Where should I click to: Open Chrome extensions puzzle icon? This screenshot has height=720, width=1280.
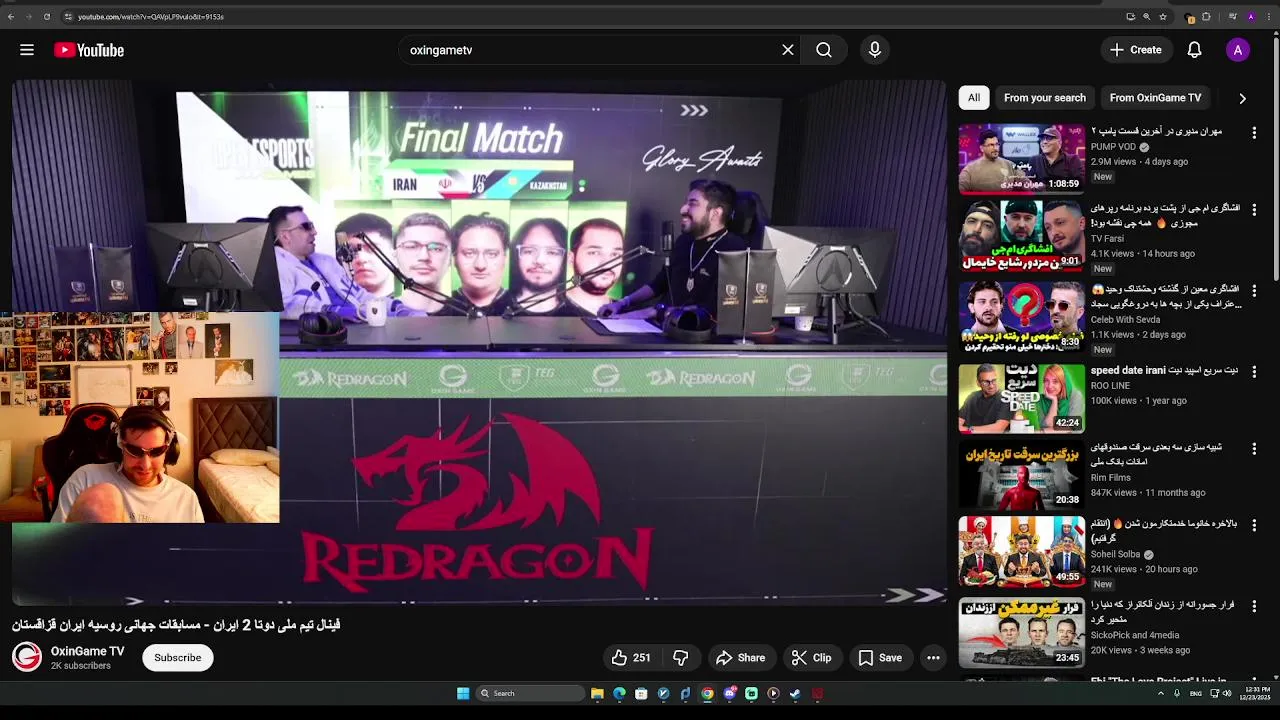(x=1206, y=17)
